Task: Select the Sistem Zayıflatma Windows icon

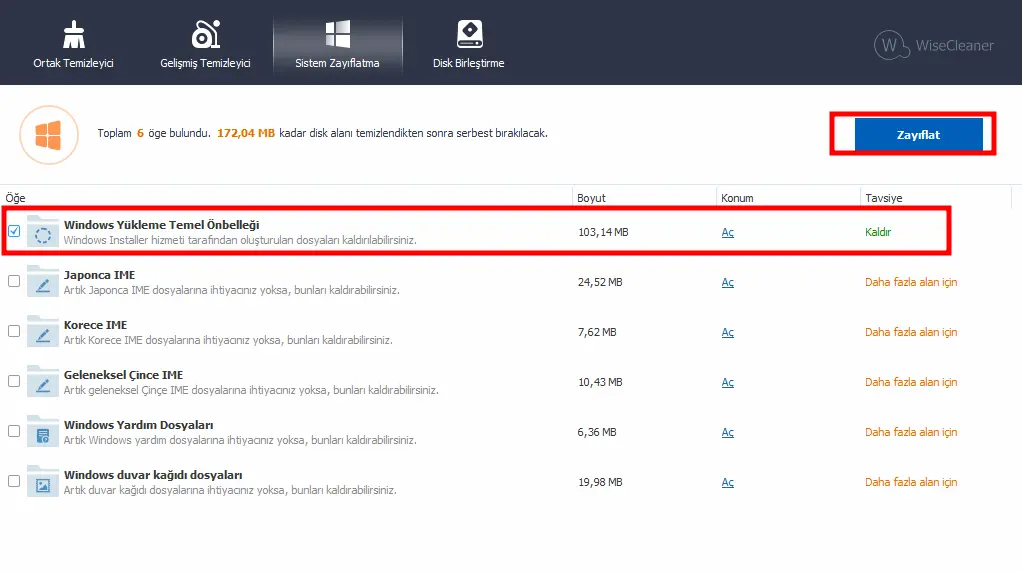Action: pyautogui.click(x=338, y=34)
